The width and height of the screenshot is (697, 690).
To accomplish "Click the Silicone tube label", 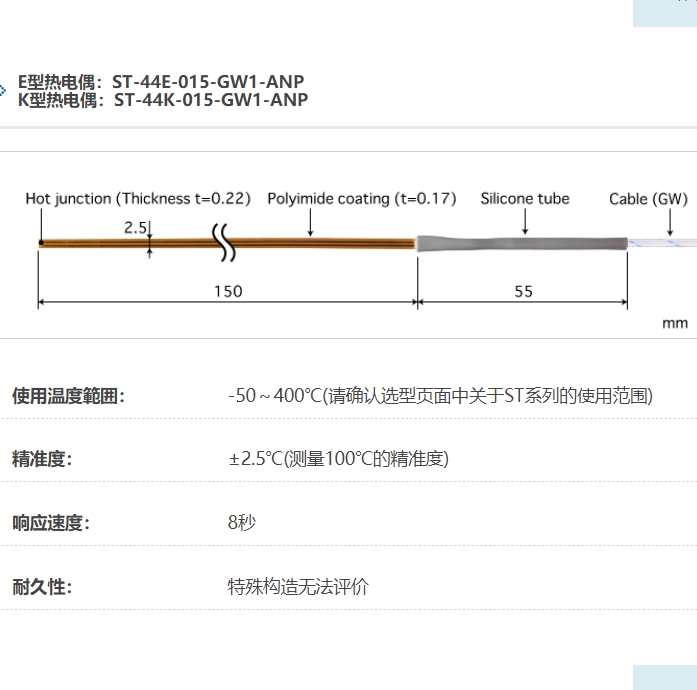I will 525,199.
